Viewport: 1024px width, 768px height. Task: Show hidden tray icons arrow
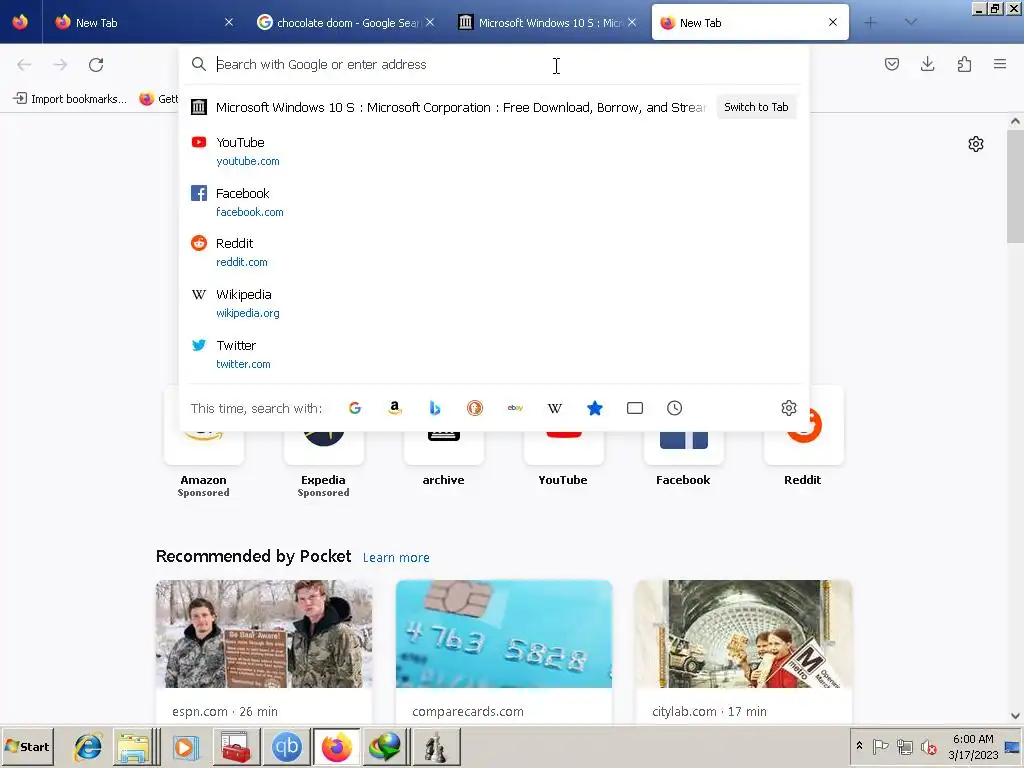(859, 746)
